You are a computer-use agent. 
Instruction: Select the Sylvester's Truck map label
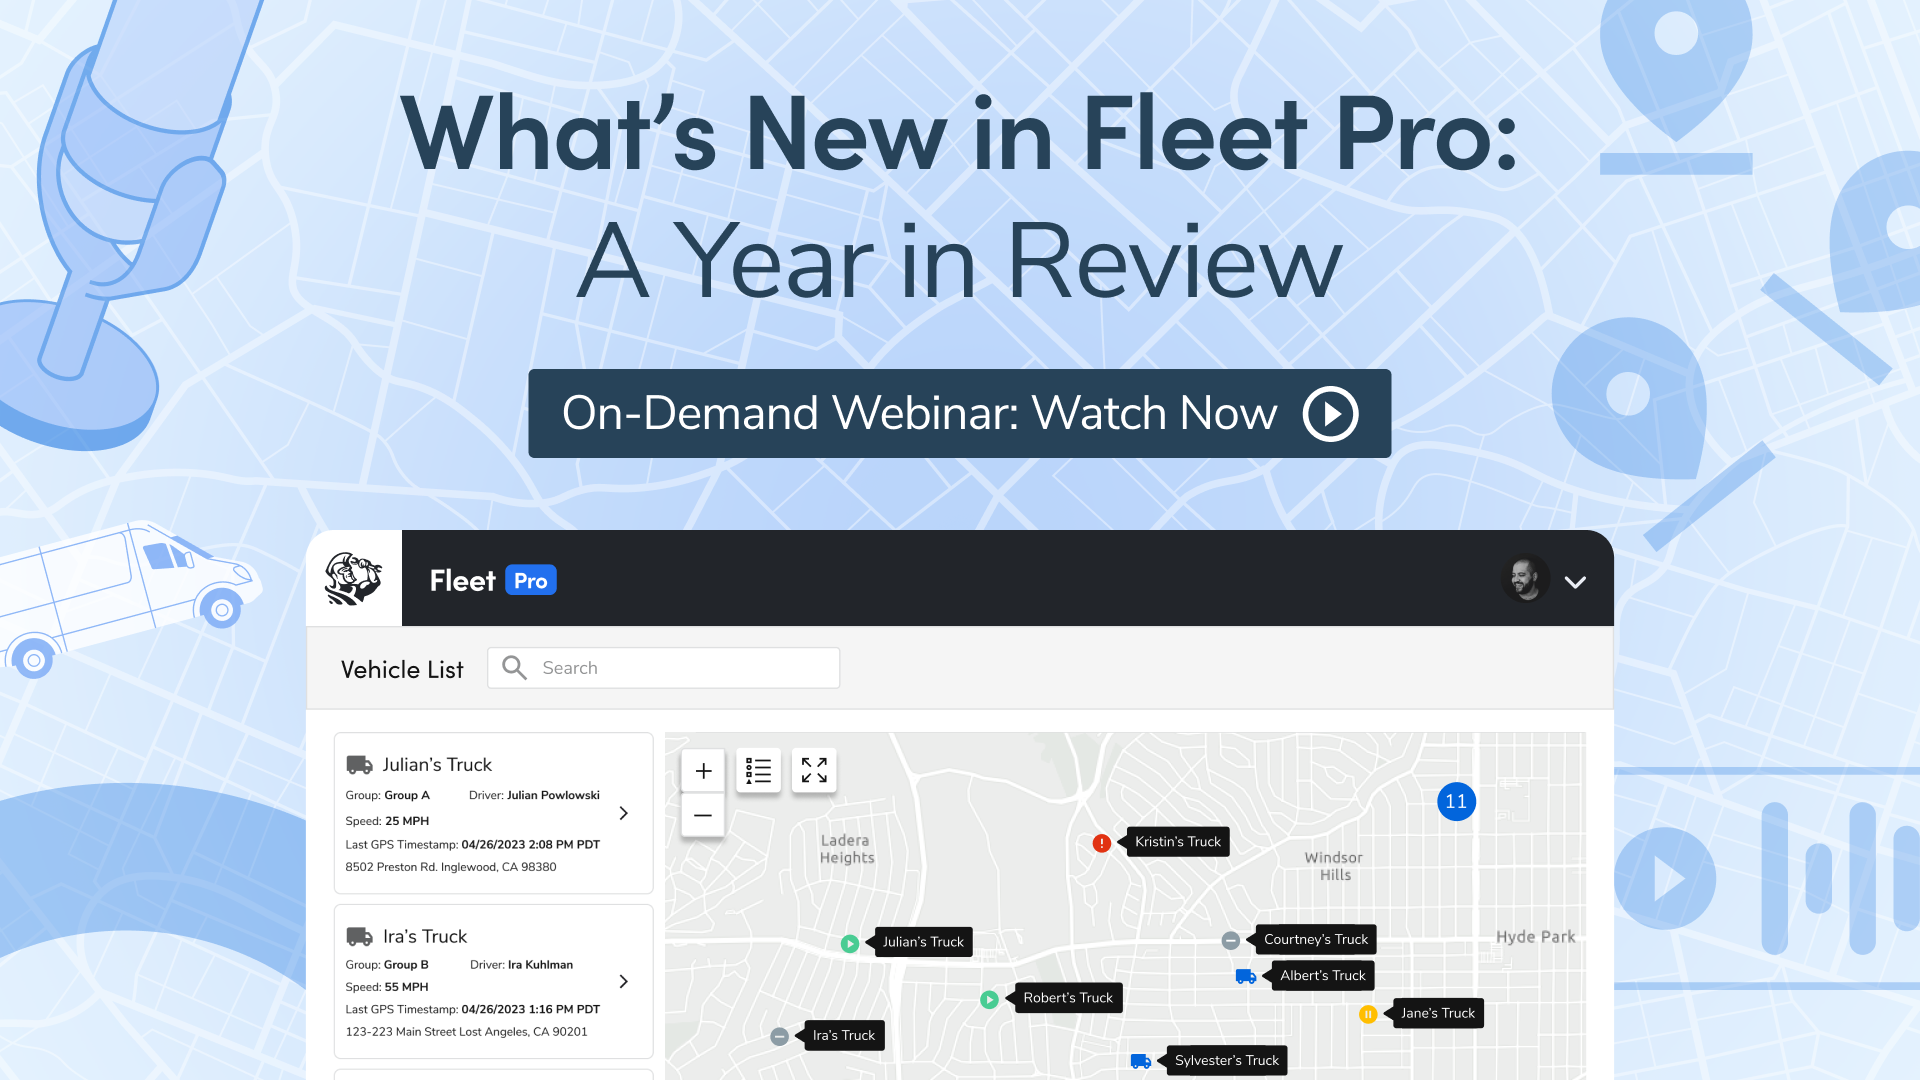point(1226,1060)
